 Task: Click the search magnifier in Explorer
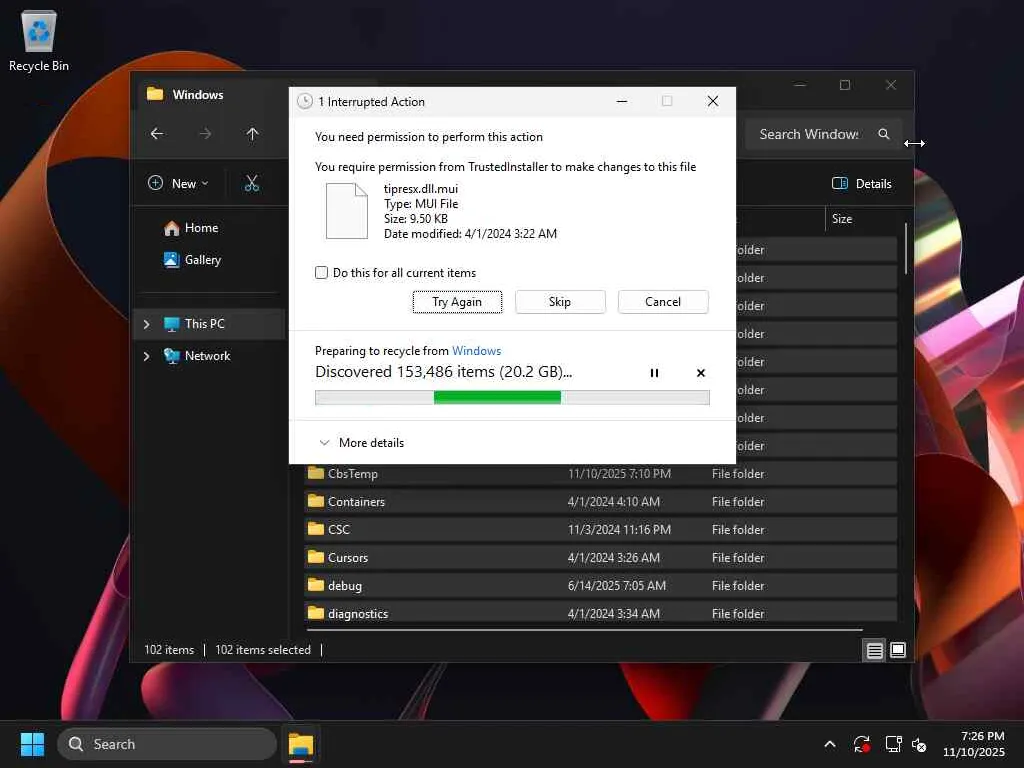[884, 134]
